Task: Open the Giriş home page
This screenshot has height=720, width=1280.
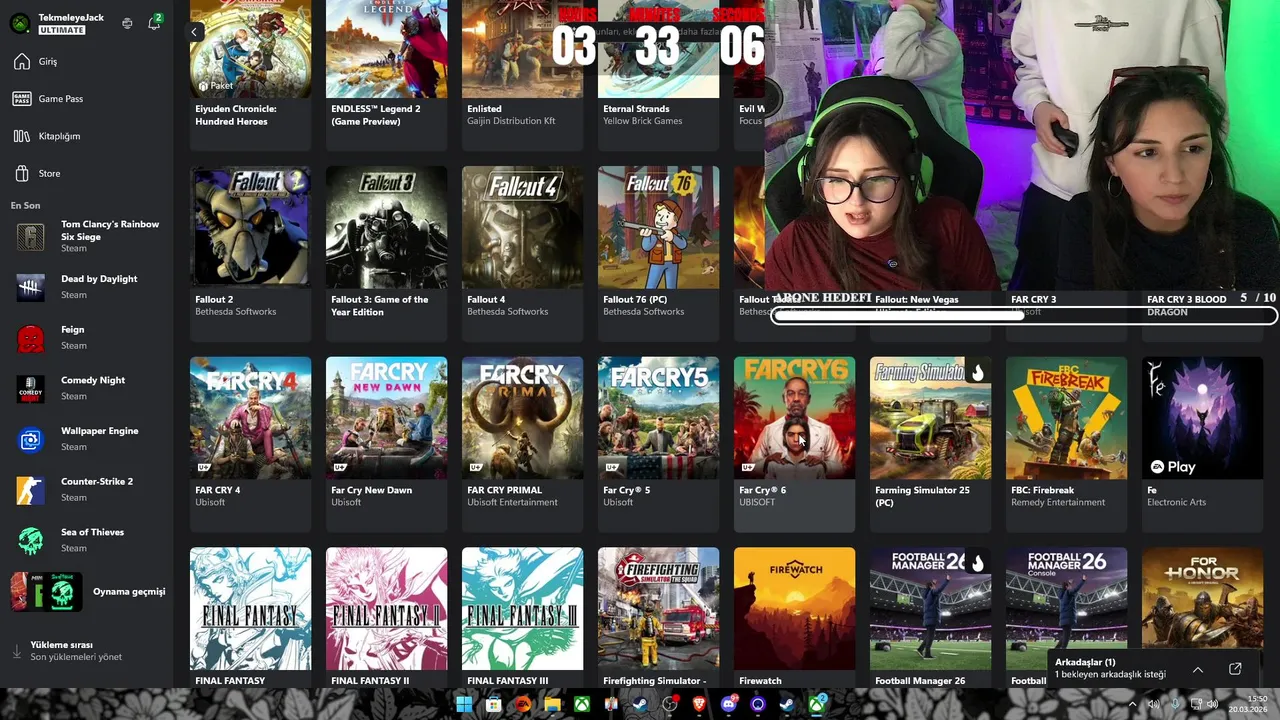Action: 86,62
